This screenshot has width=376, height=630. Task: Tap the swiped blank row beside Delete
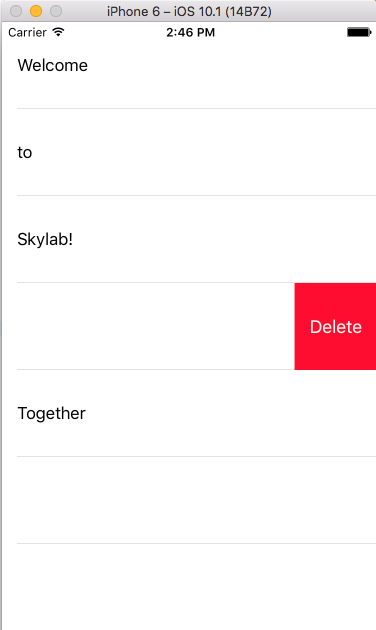pos(148,326)
